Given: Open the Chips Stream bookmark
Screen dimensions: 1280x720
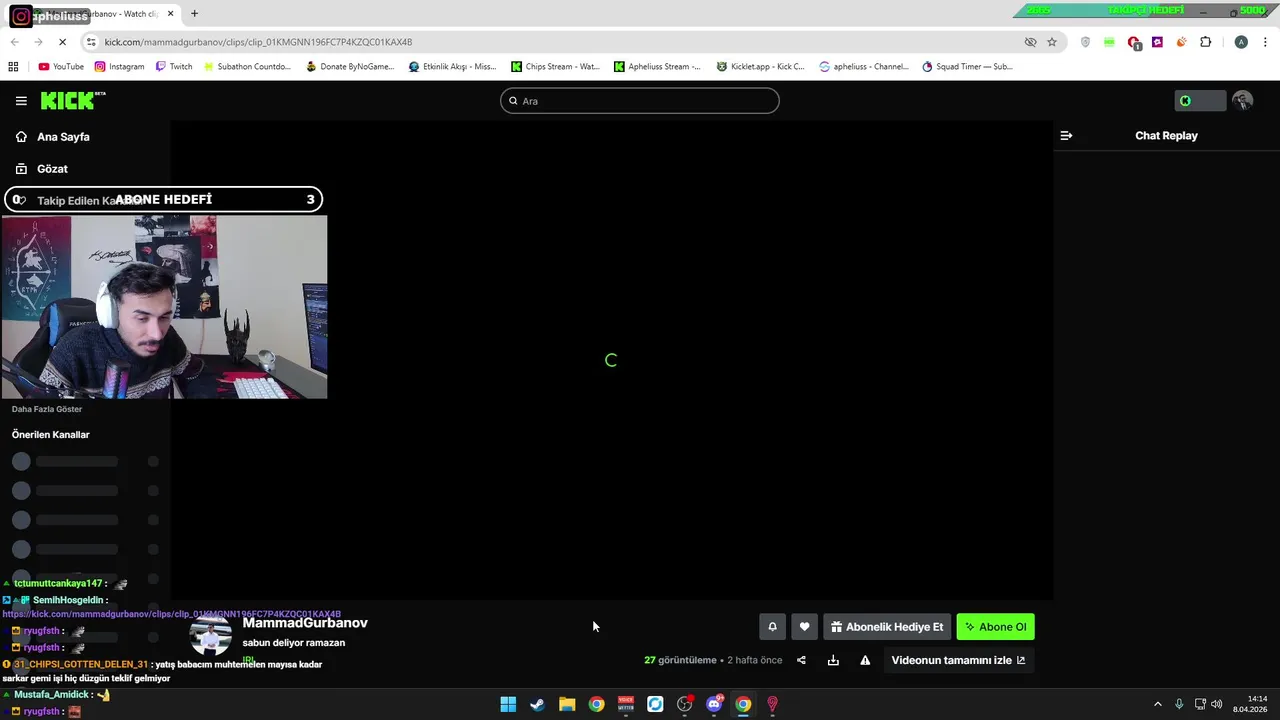Looking at the screenshot, I should tap(555, 67).
